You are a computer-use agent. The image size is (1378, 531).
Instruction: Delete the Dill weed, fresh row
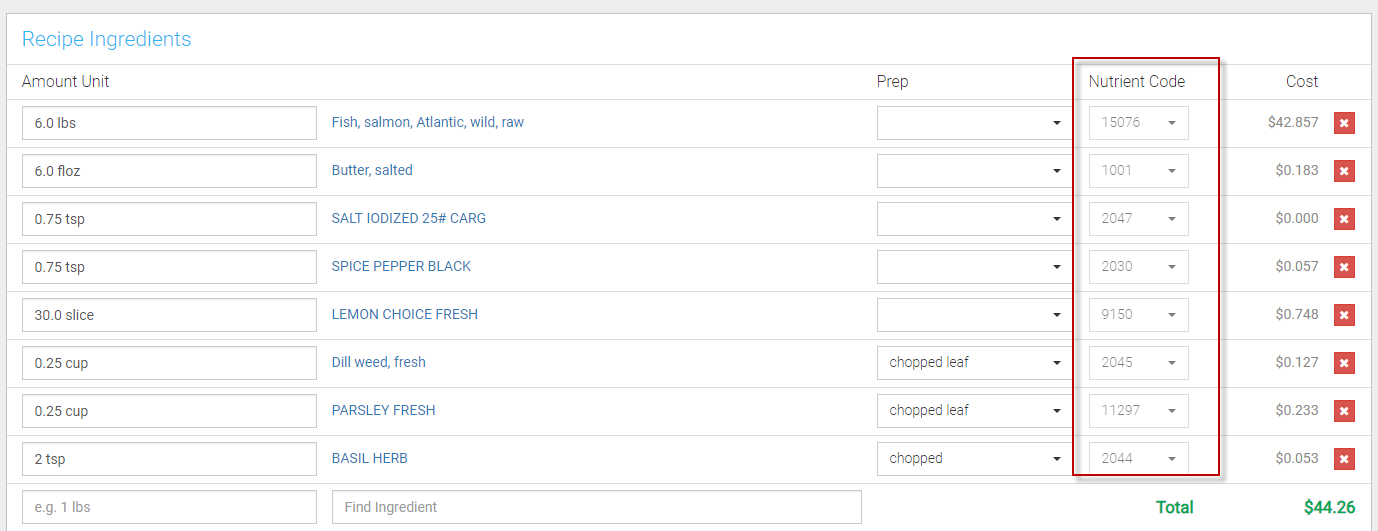1344,363
